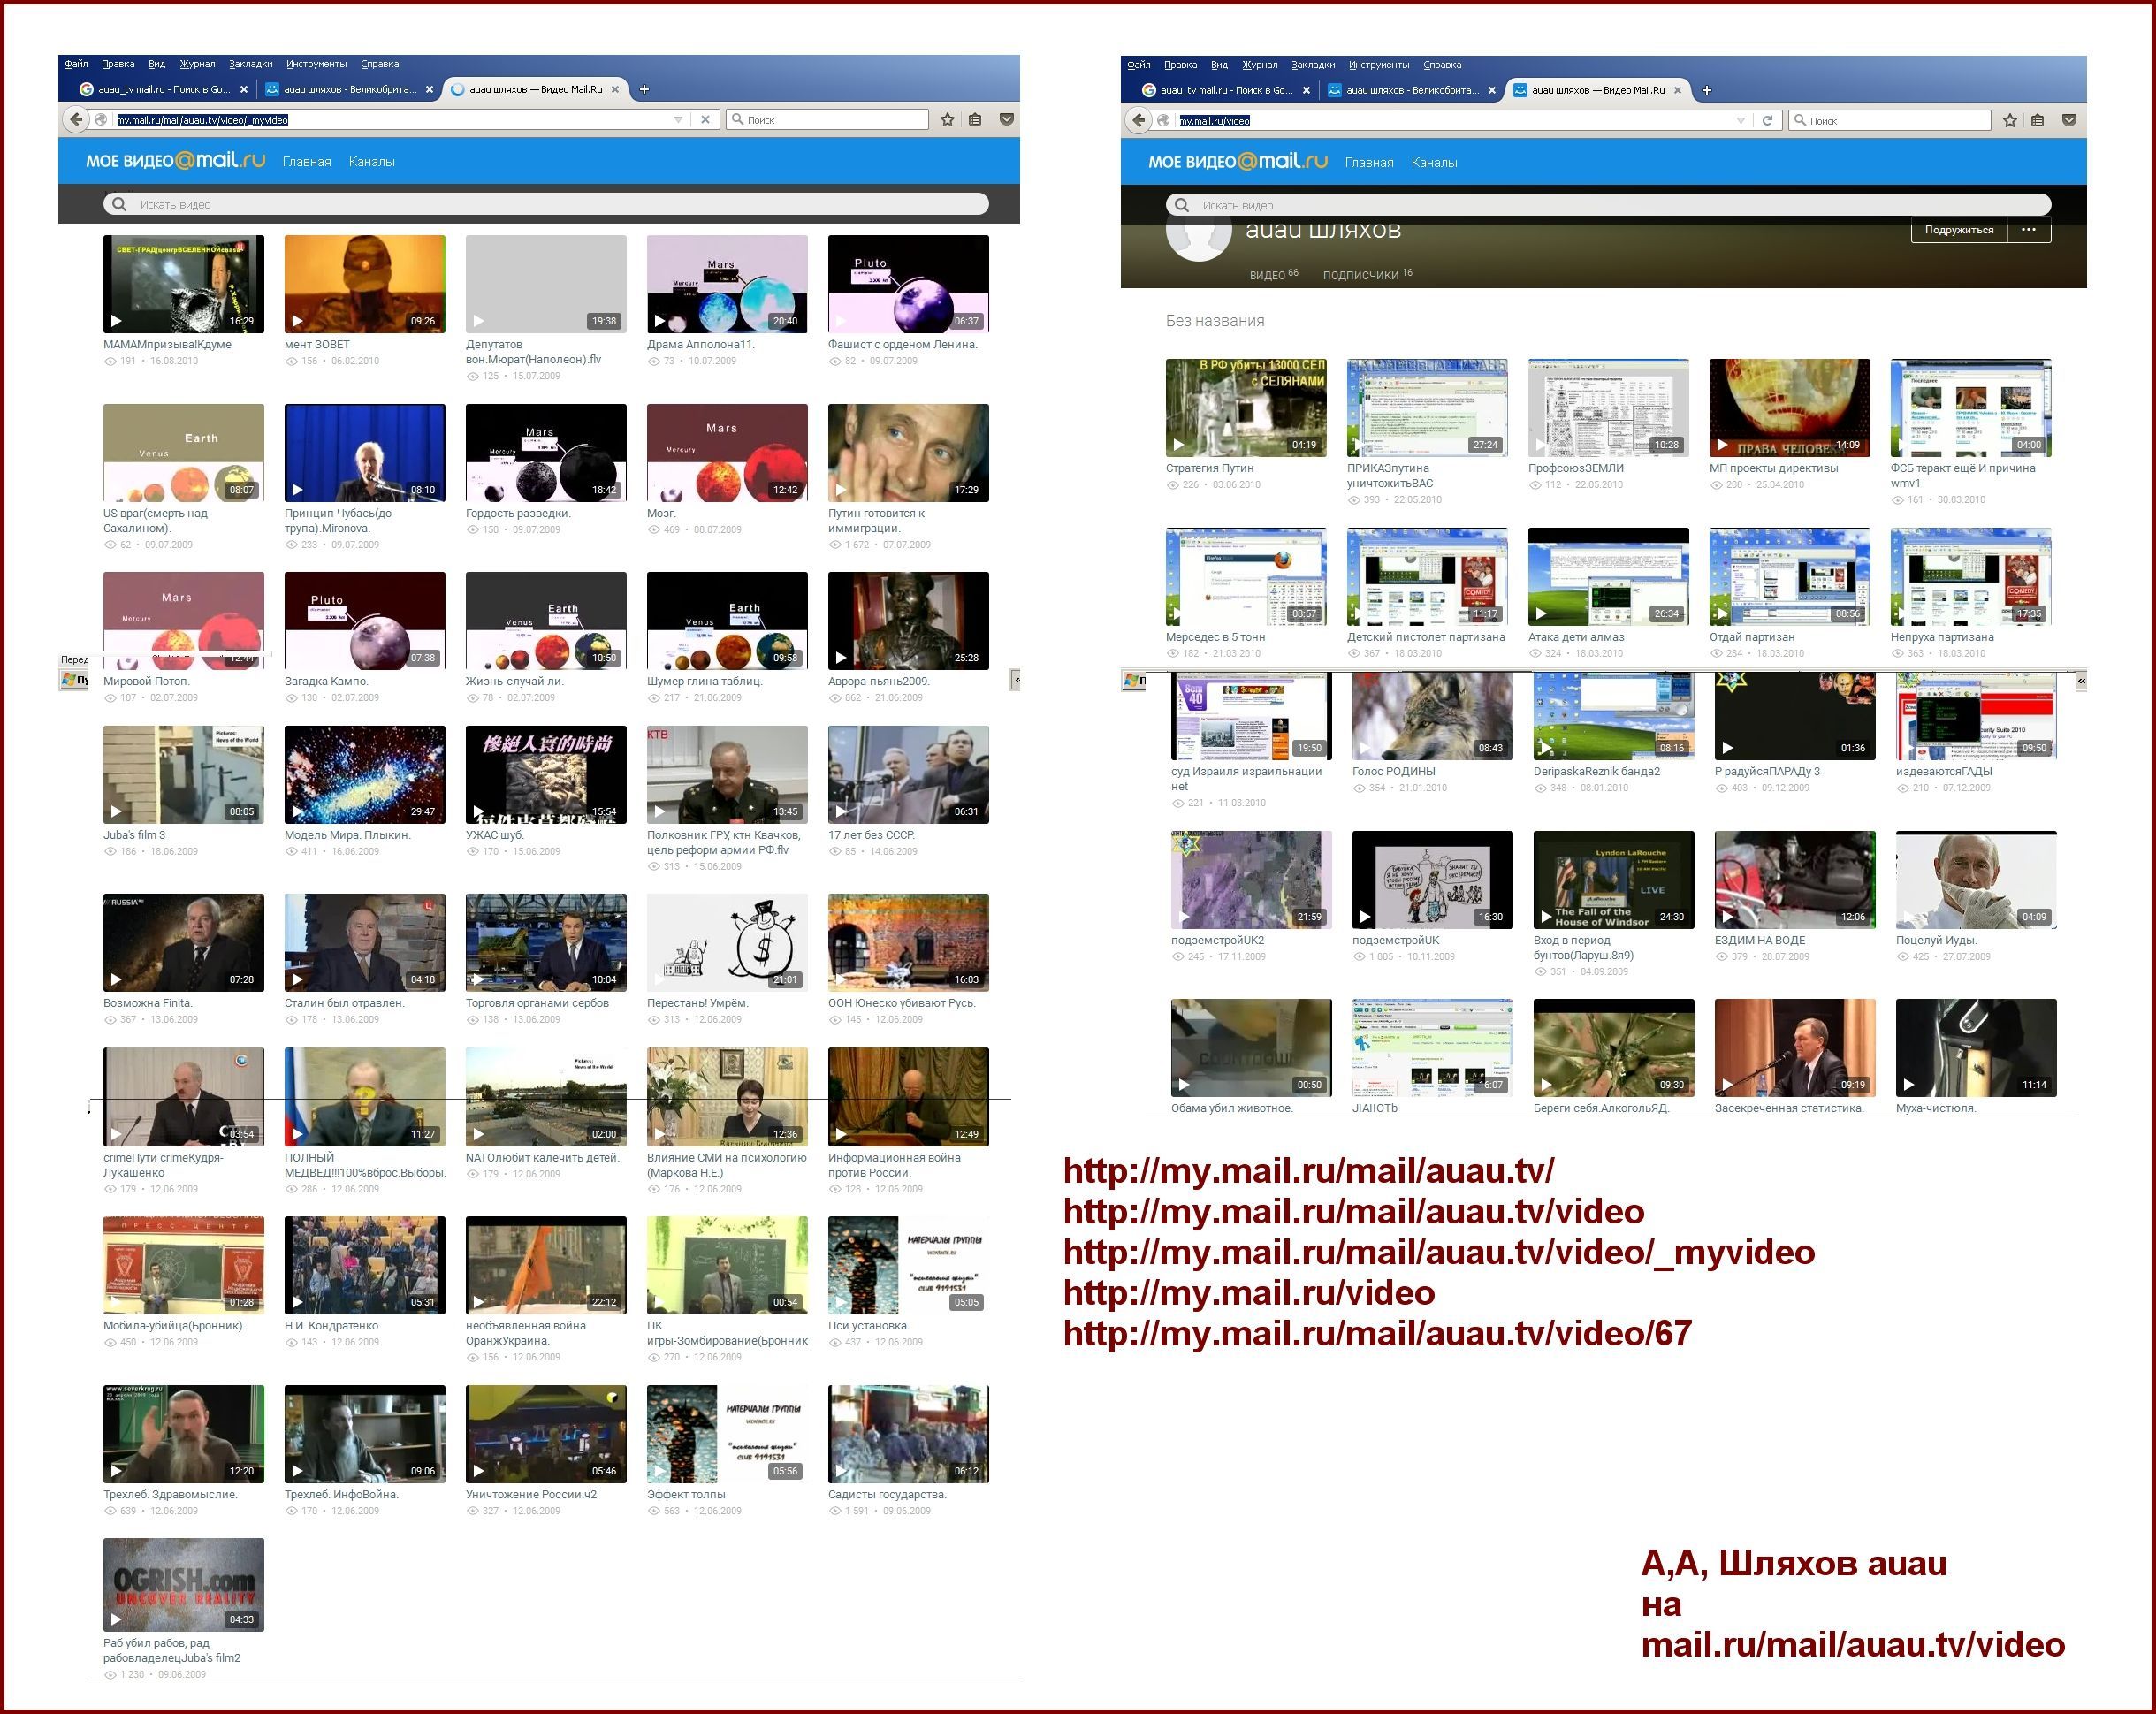2156x1714 pixels.
Task: Open a new tab in right browser
Action: pos(1707,91)
